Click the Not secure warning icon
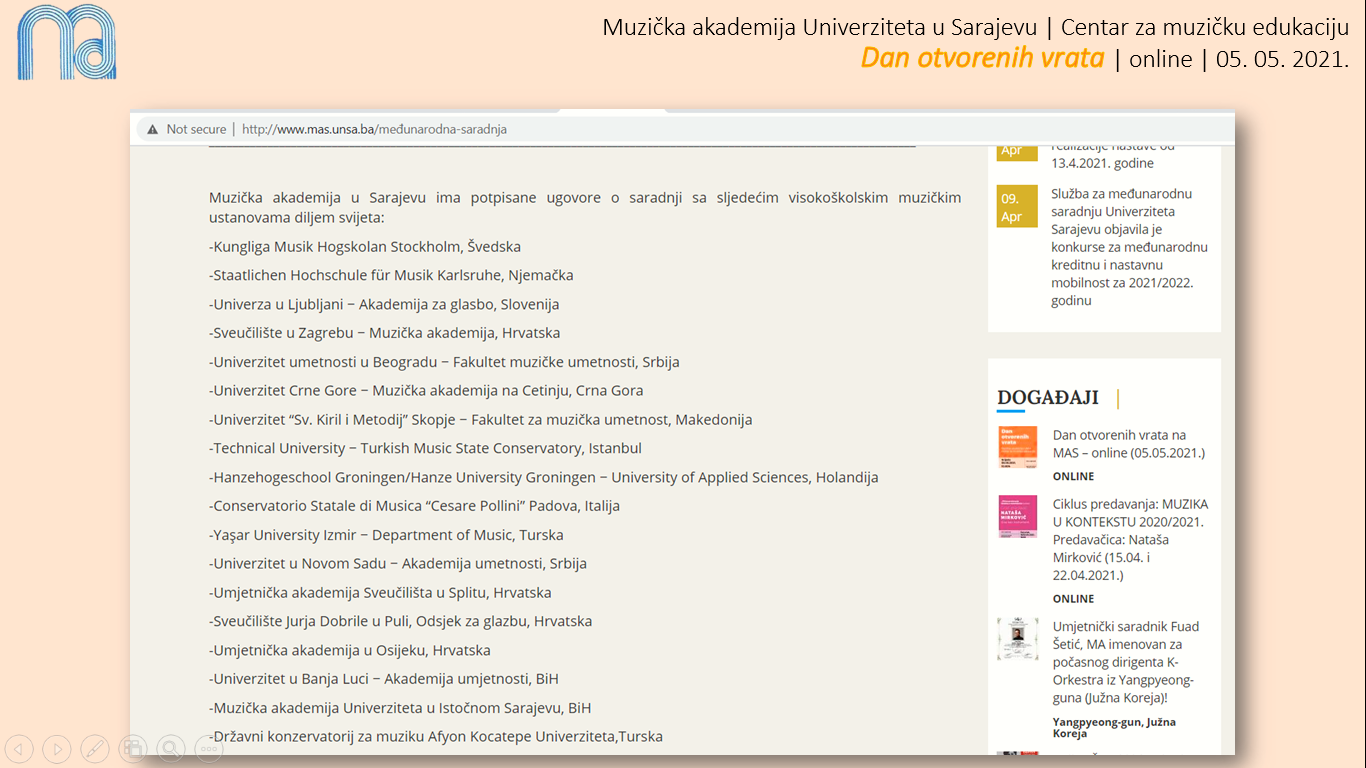The image size is (1366, 768). coord(153,129)
